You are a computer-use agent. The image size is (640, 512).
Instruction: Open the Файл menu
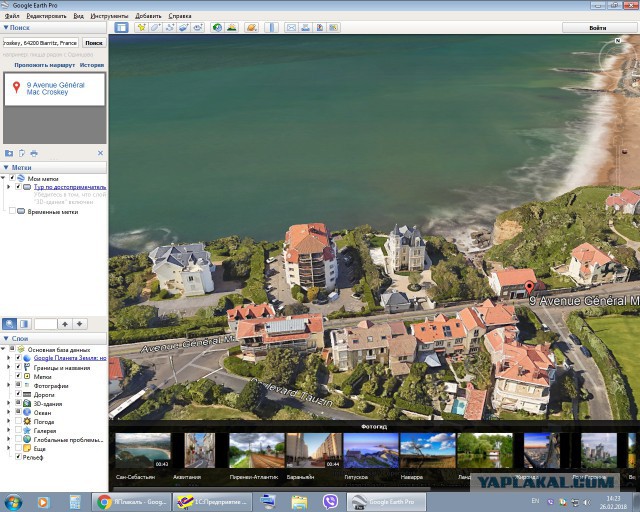pos(12,16)
